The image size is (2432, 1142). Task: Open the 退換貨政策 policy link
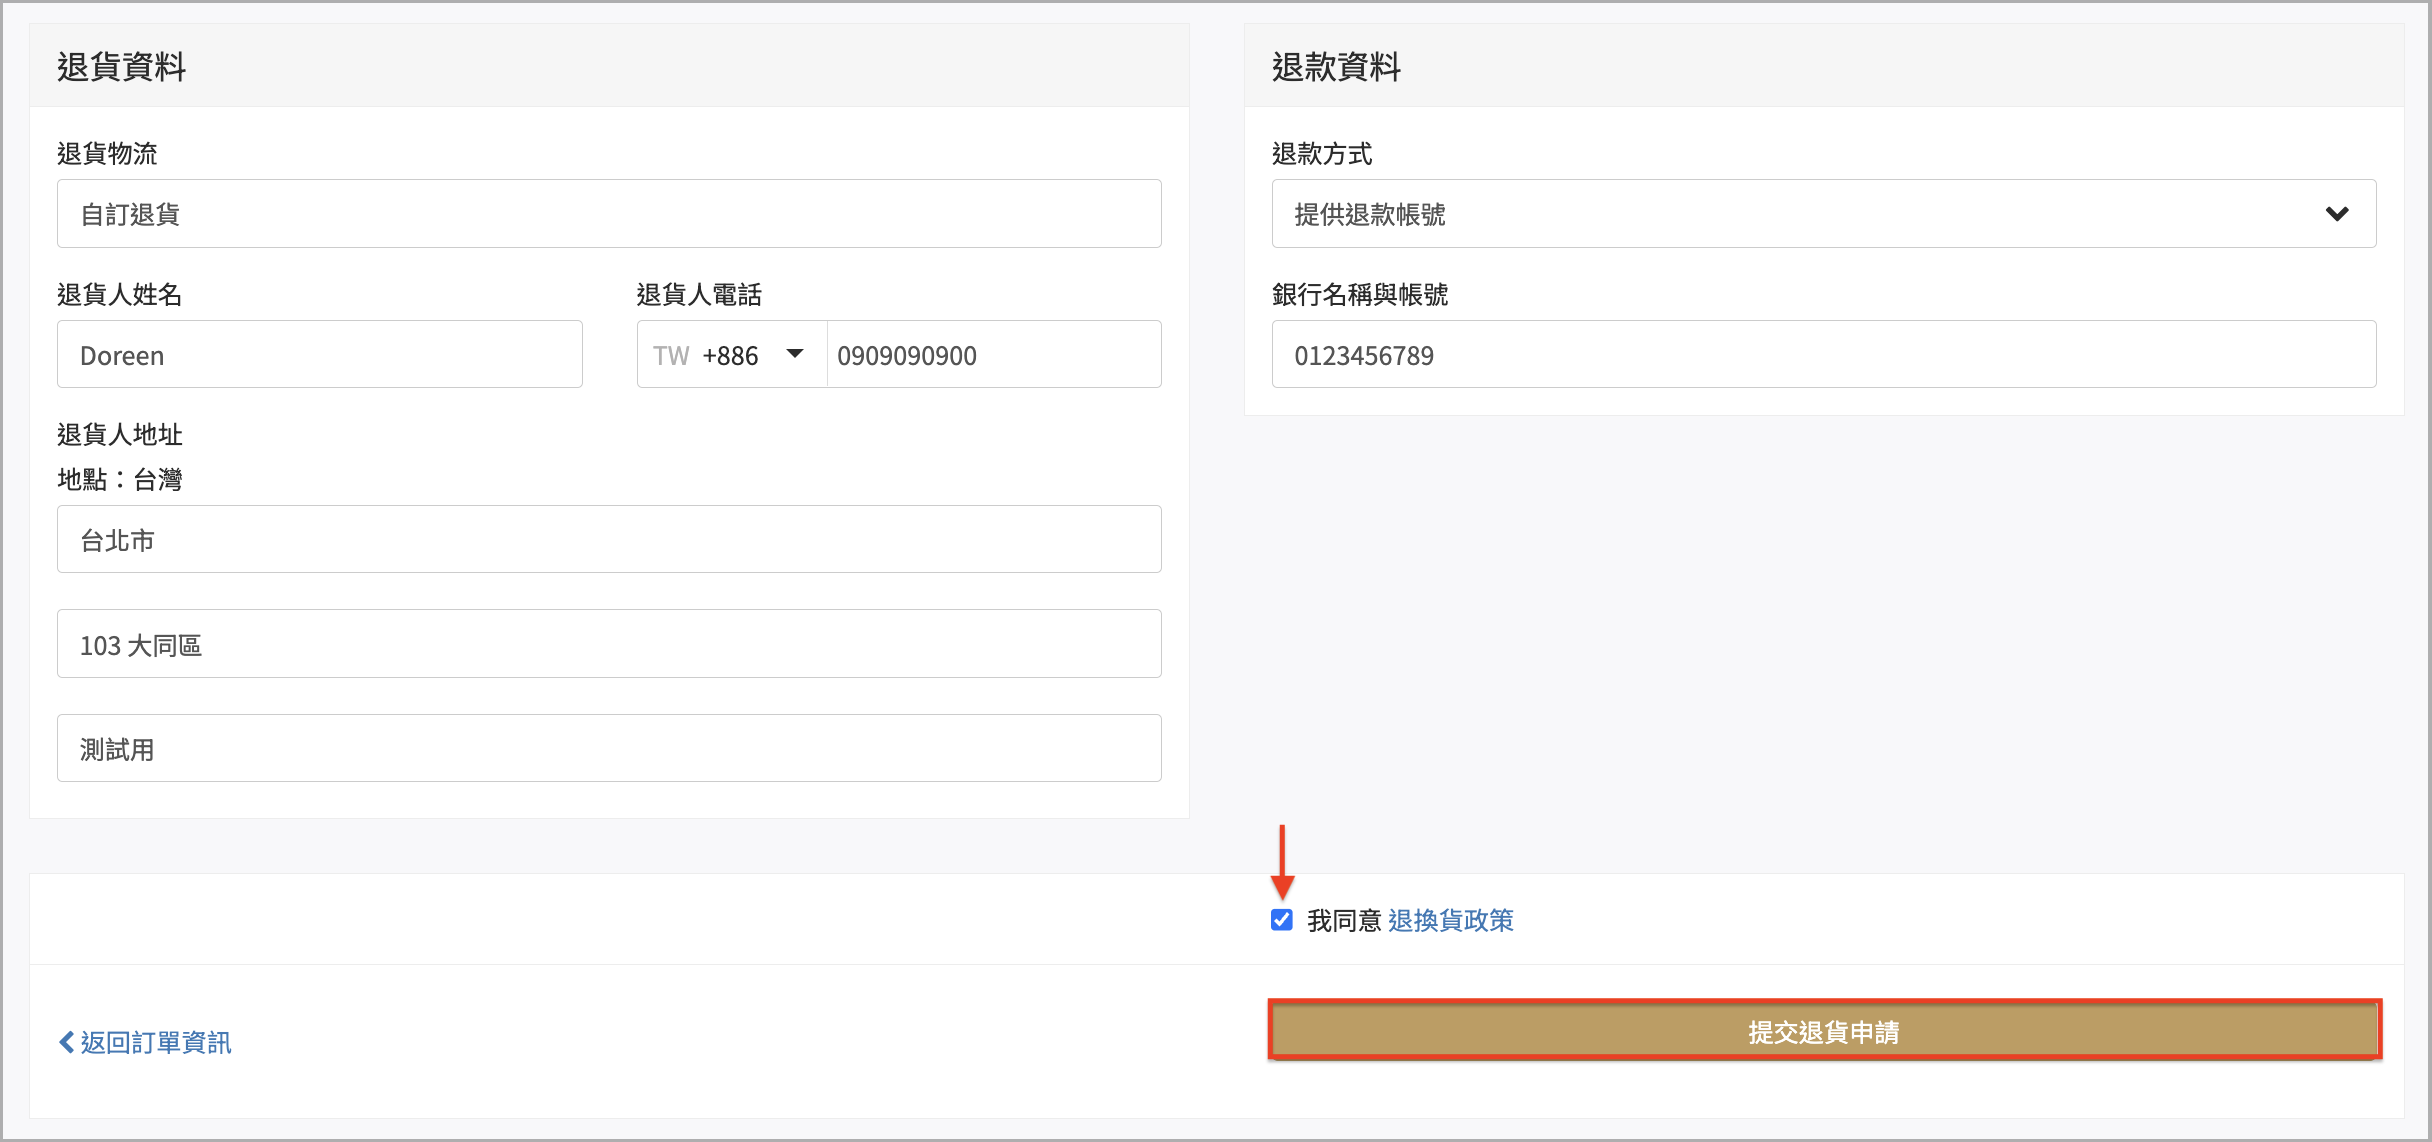pyautogui.click(x=1450, y=920)
